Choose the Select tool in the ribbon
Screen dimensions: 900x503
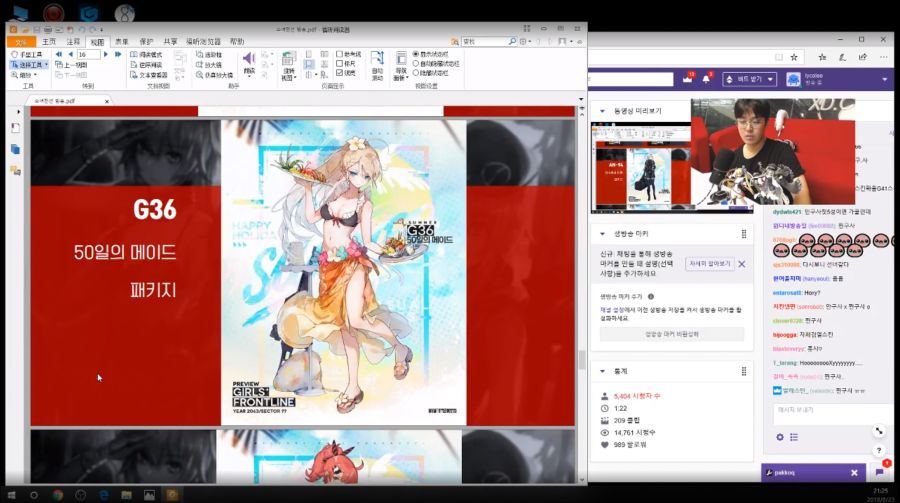point(28,65)
